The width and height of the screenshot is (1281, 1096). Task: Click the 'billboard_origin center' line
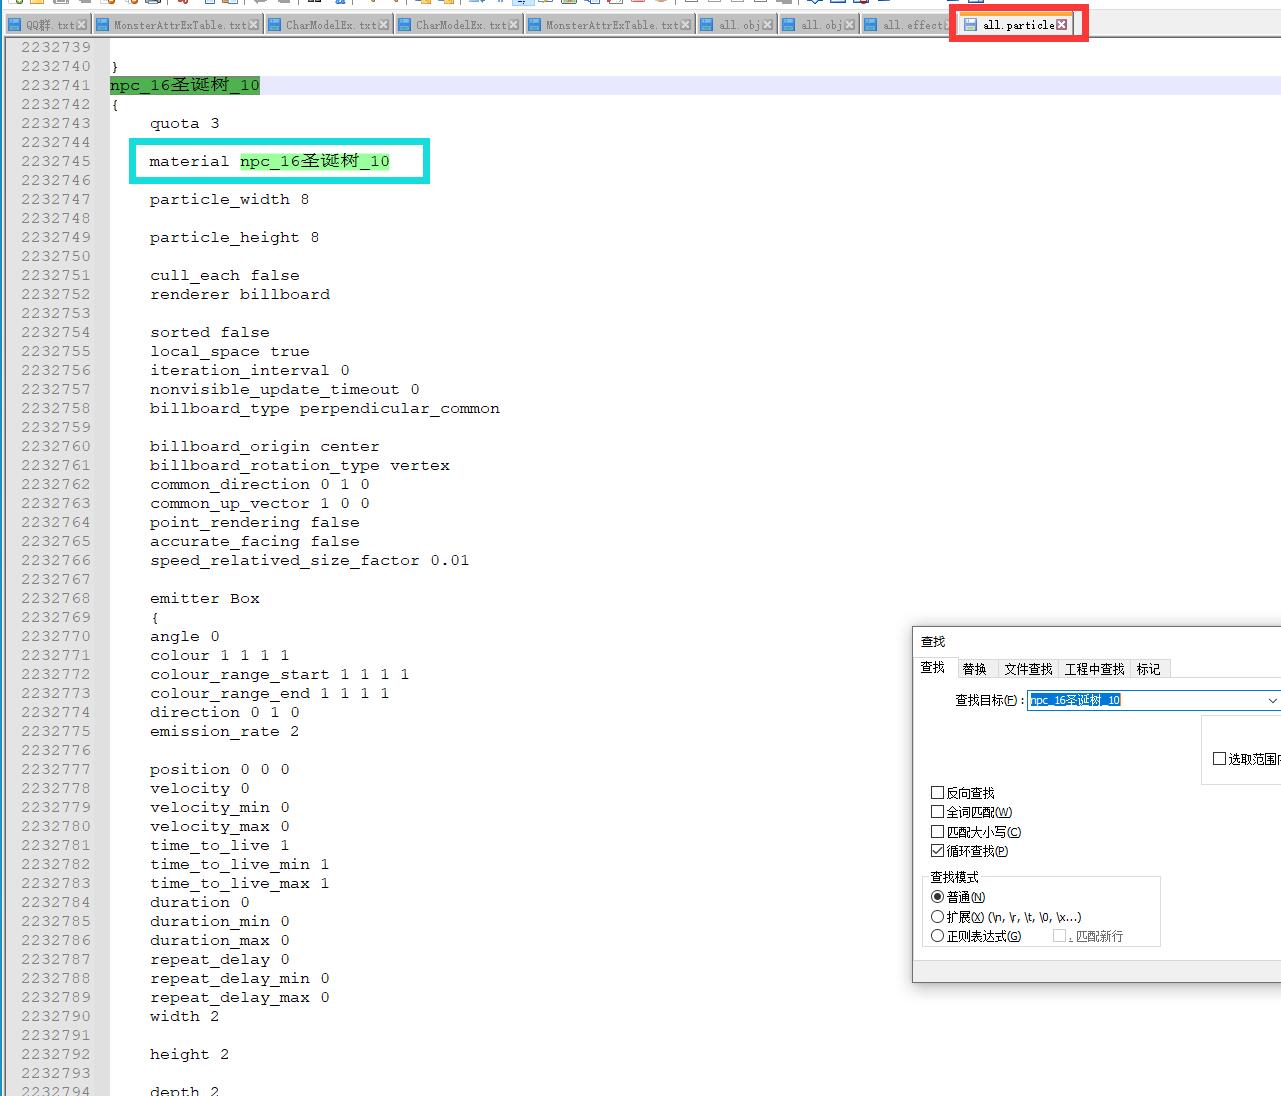click(265, 446)
